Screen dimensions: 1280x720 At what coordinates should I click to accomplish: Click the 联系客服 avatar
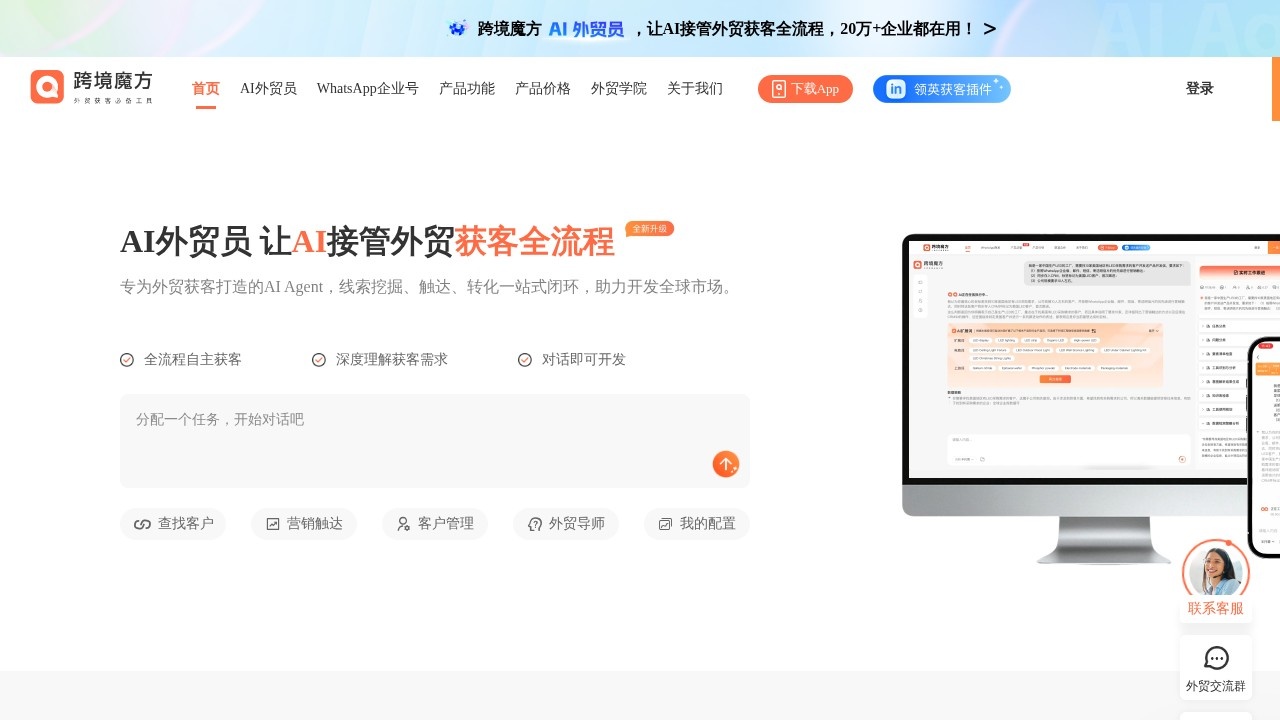[1216, 570]
